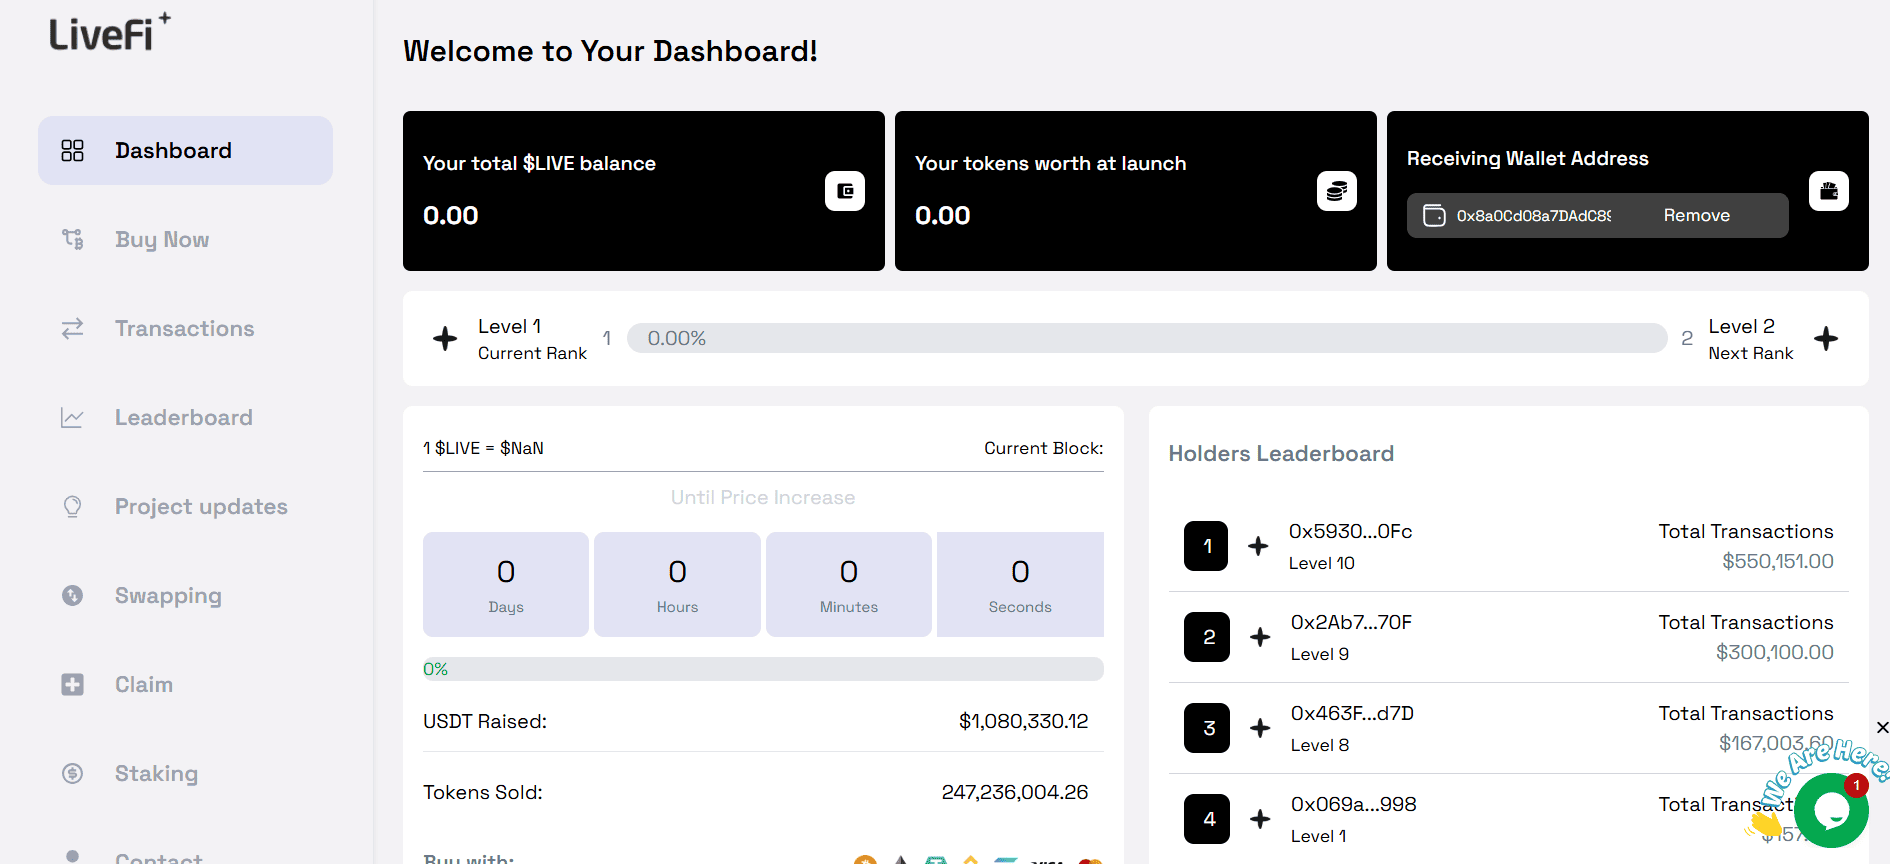Select Swapping from the sidebar

[168, 596]
